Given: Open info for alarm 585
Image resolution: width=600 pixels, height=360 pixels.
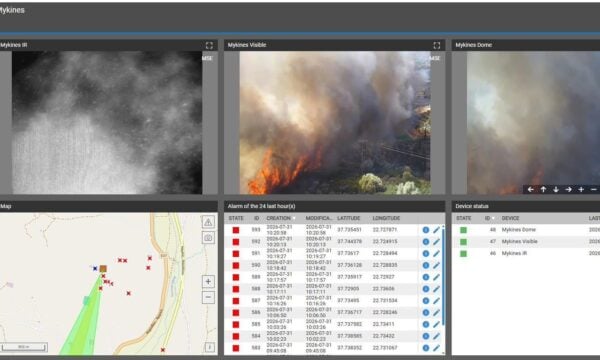Looking at the screenshot, I should click(x=426, y=324).
